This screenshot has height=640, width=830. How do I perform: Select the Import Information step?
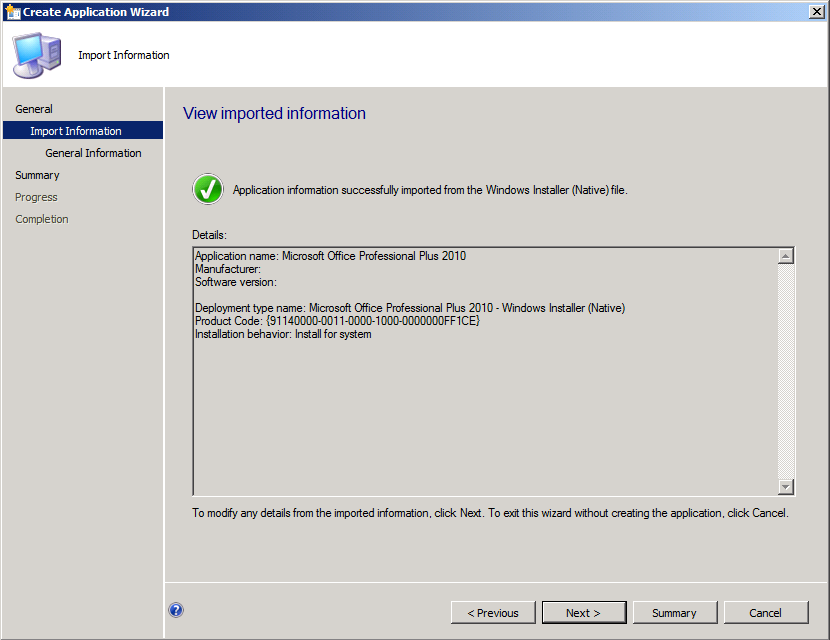pyautogui.click(x=83, y=130)
